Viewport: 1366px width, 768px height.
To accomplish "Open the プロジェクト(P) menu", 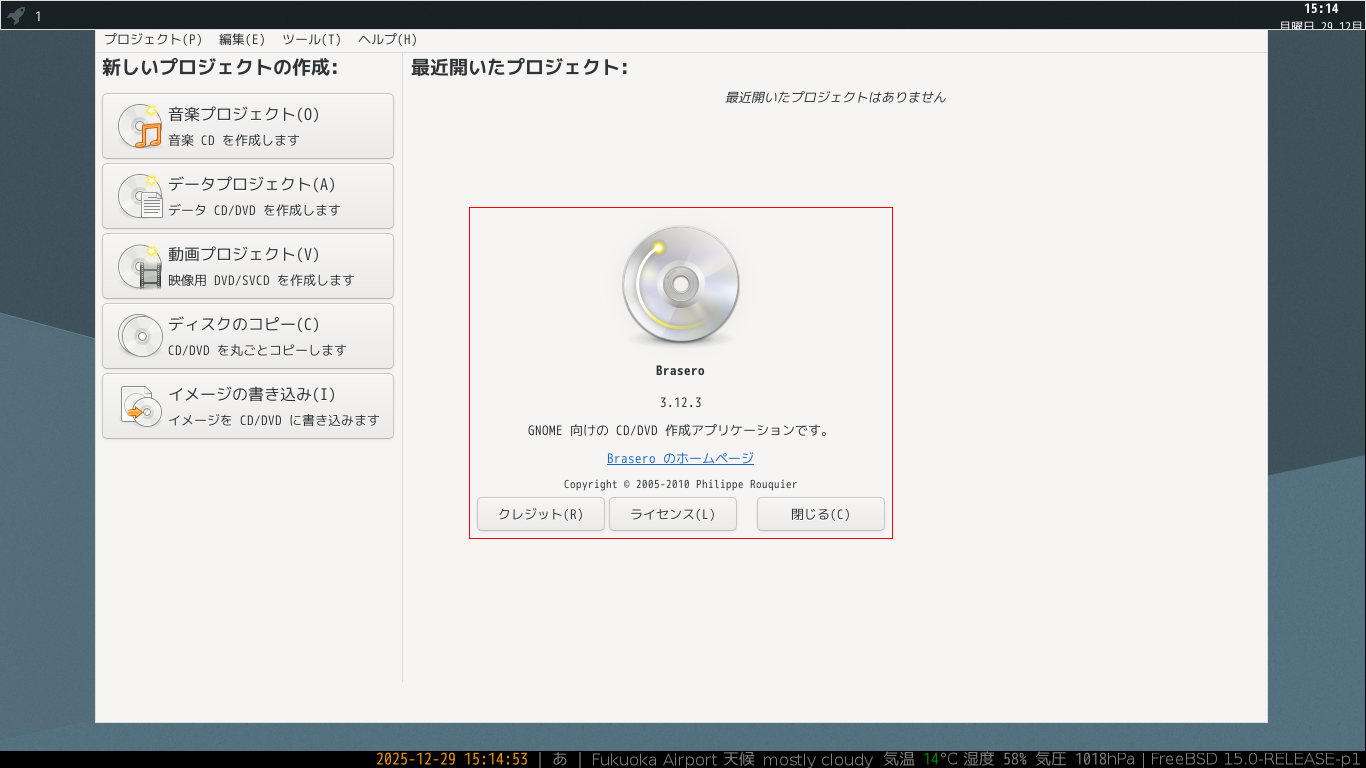I will coord(153,40).
